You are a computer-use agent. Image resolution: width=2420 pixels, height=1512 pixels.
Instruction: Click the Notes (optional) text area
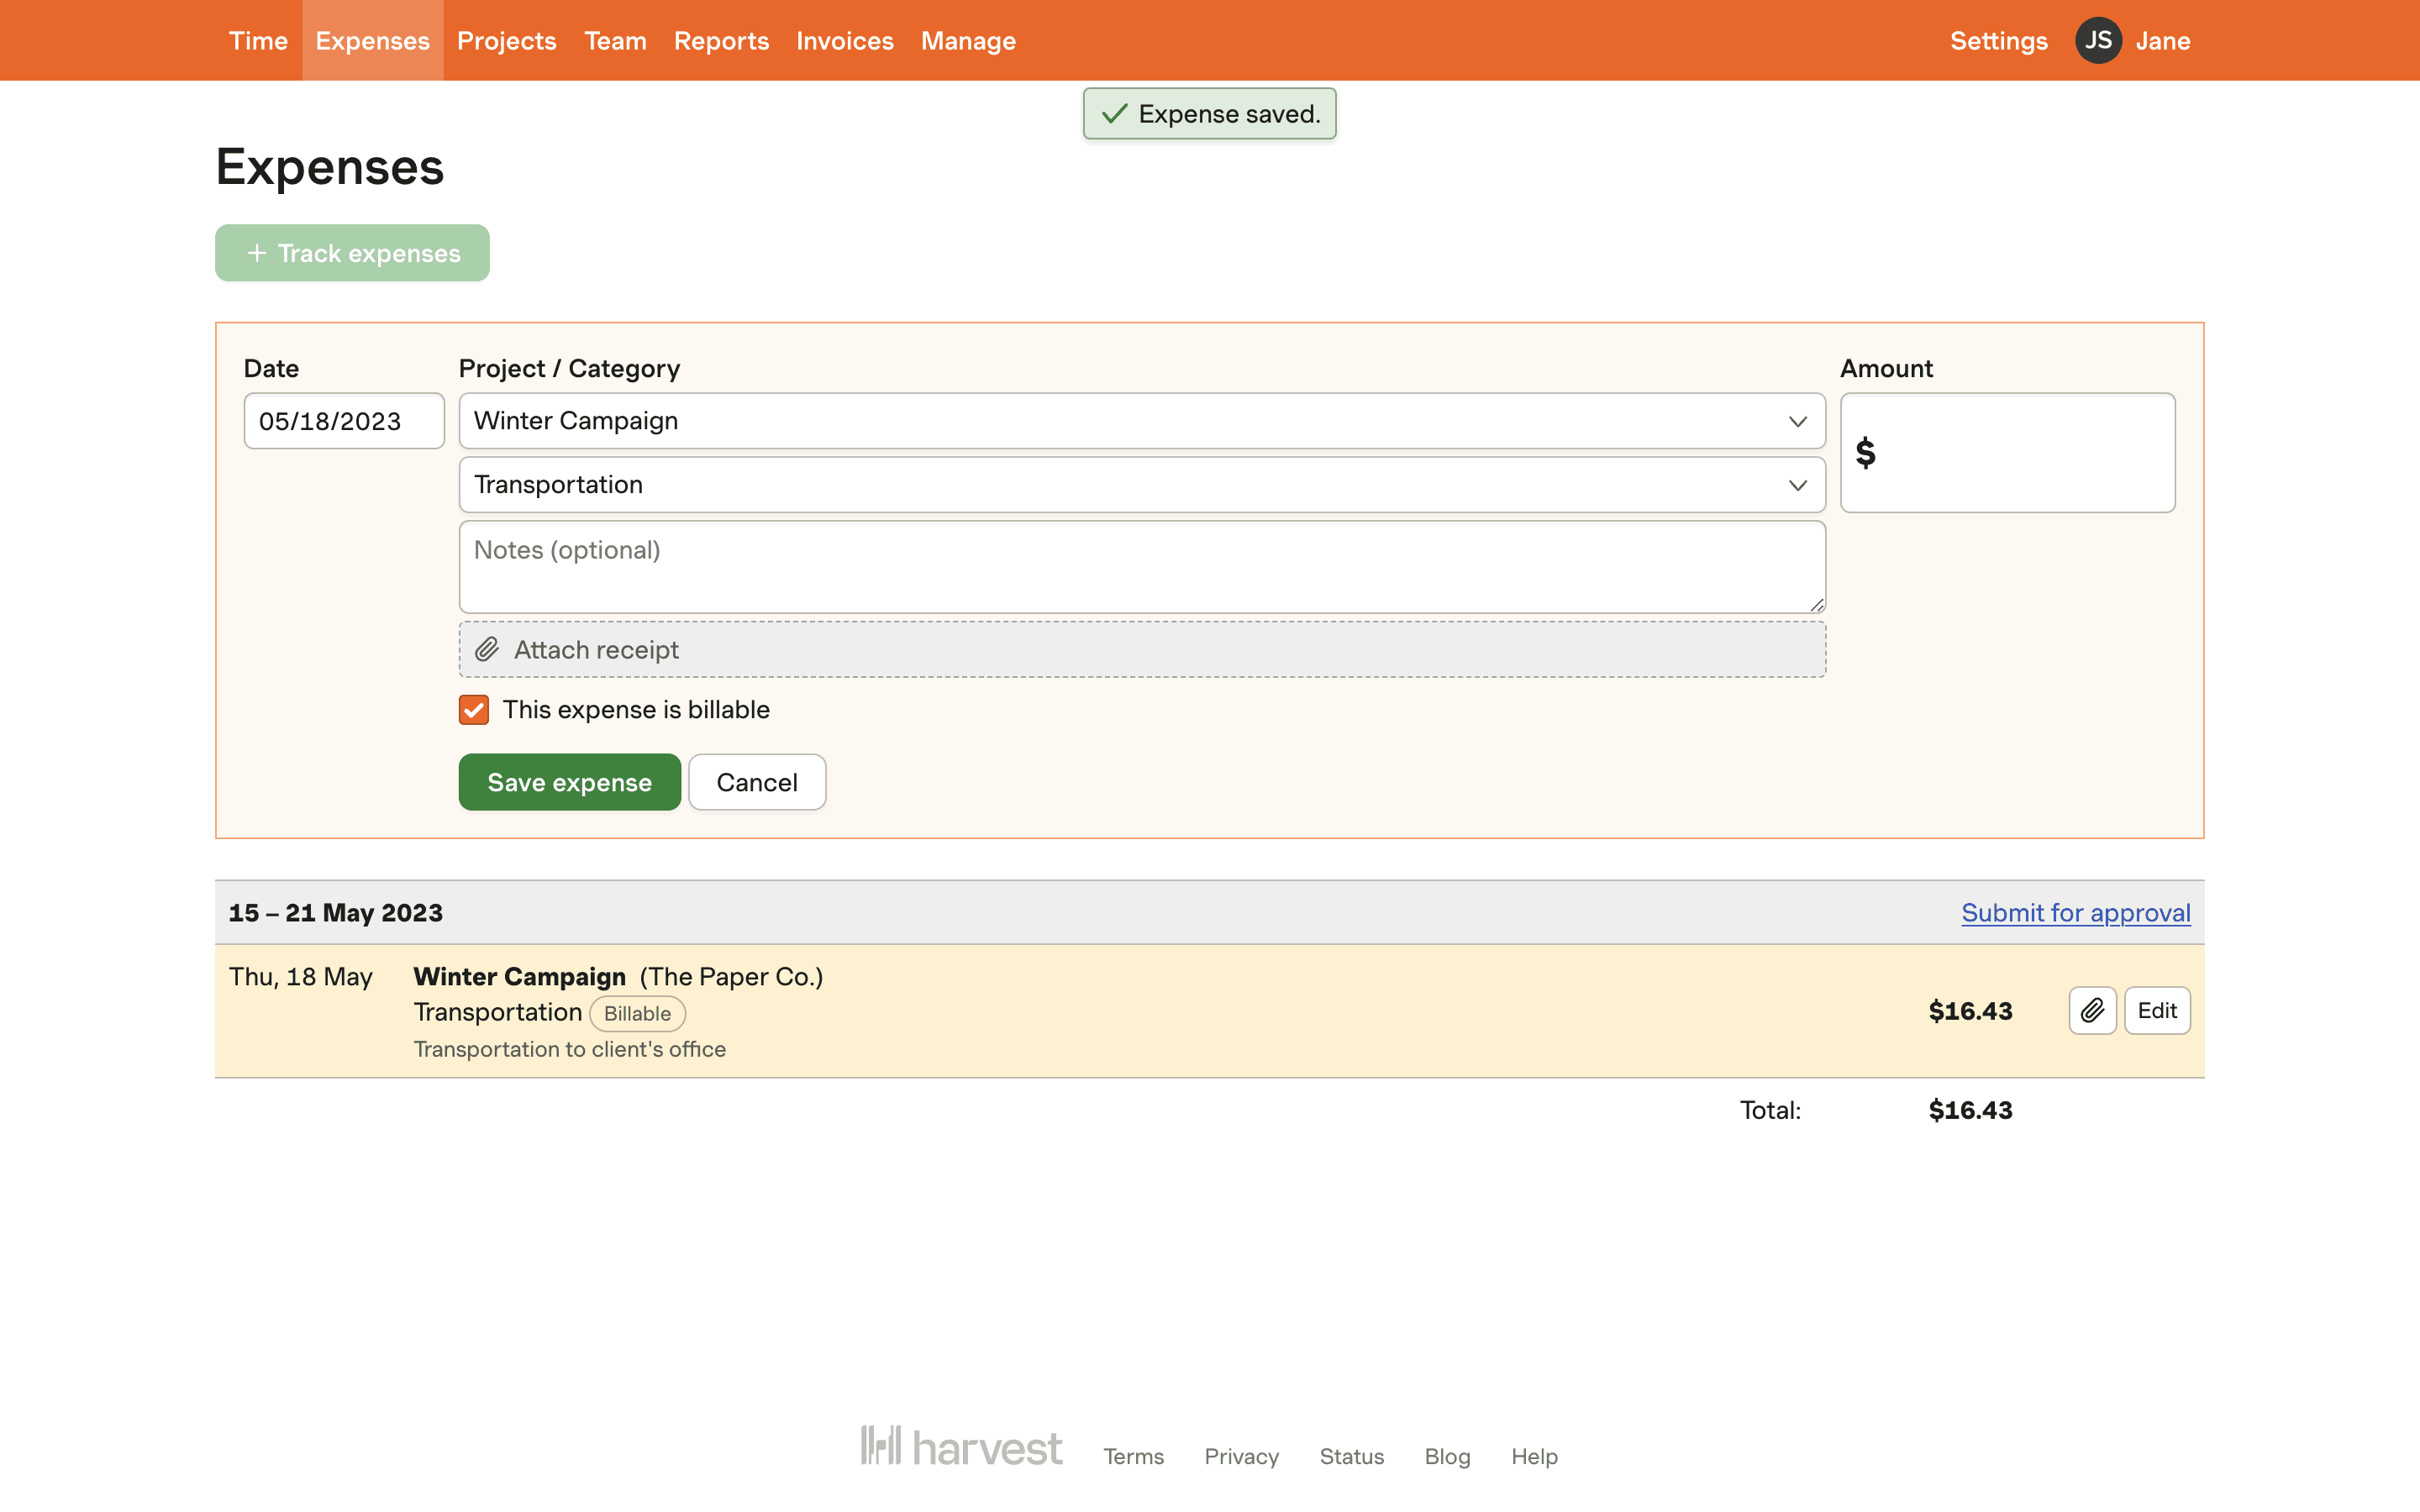coord(1141,567)
